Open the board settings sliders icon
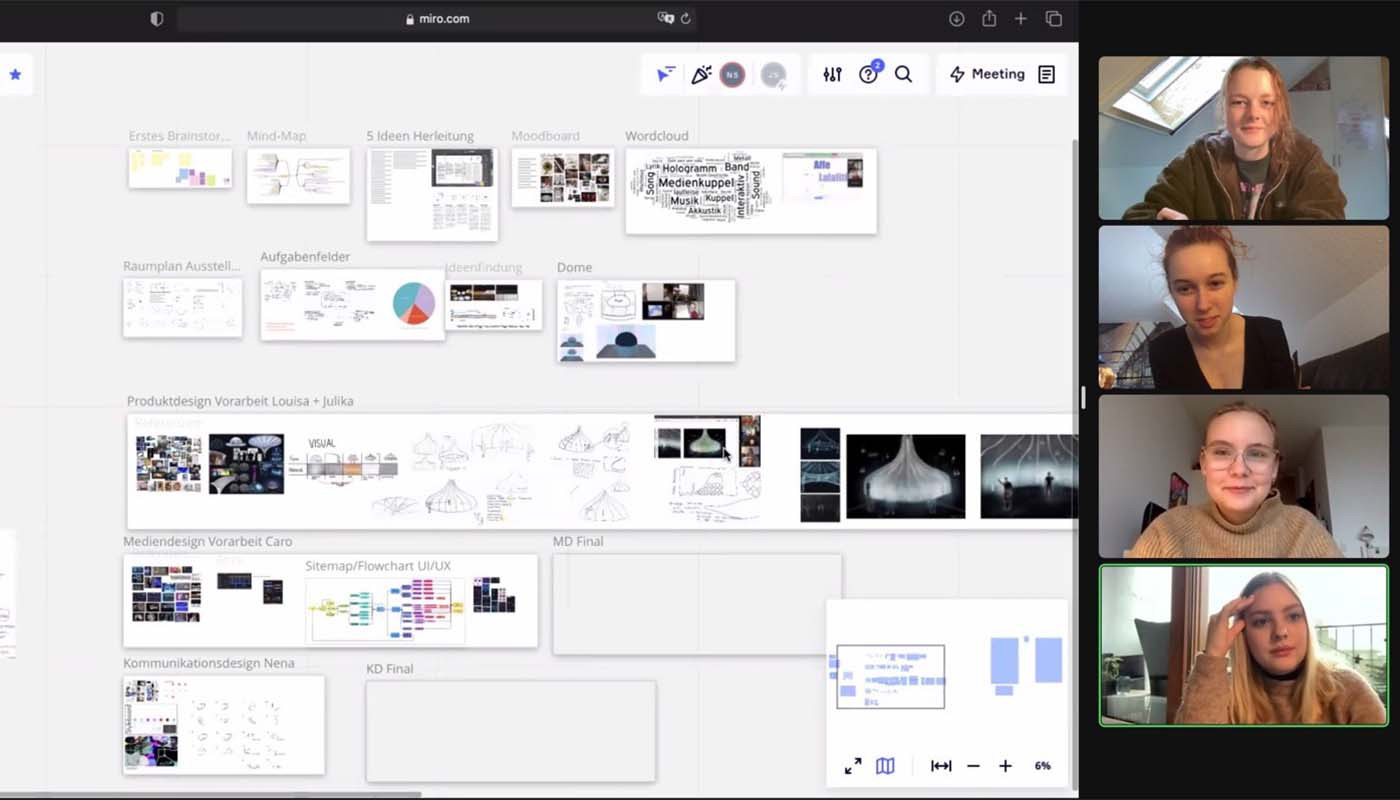1400x800 pixels. pyautogui.click(x=832, y=75)
